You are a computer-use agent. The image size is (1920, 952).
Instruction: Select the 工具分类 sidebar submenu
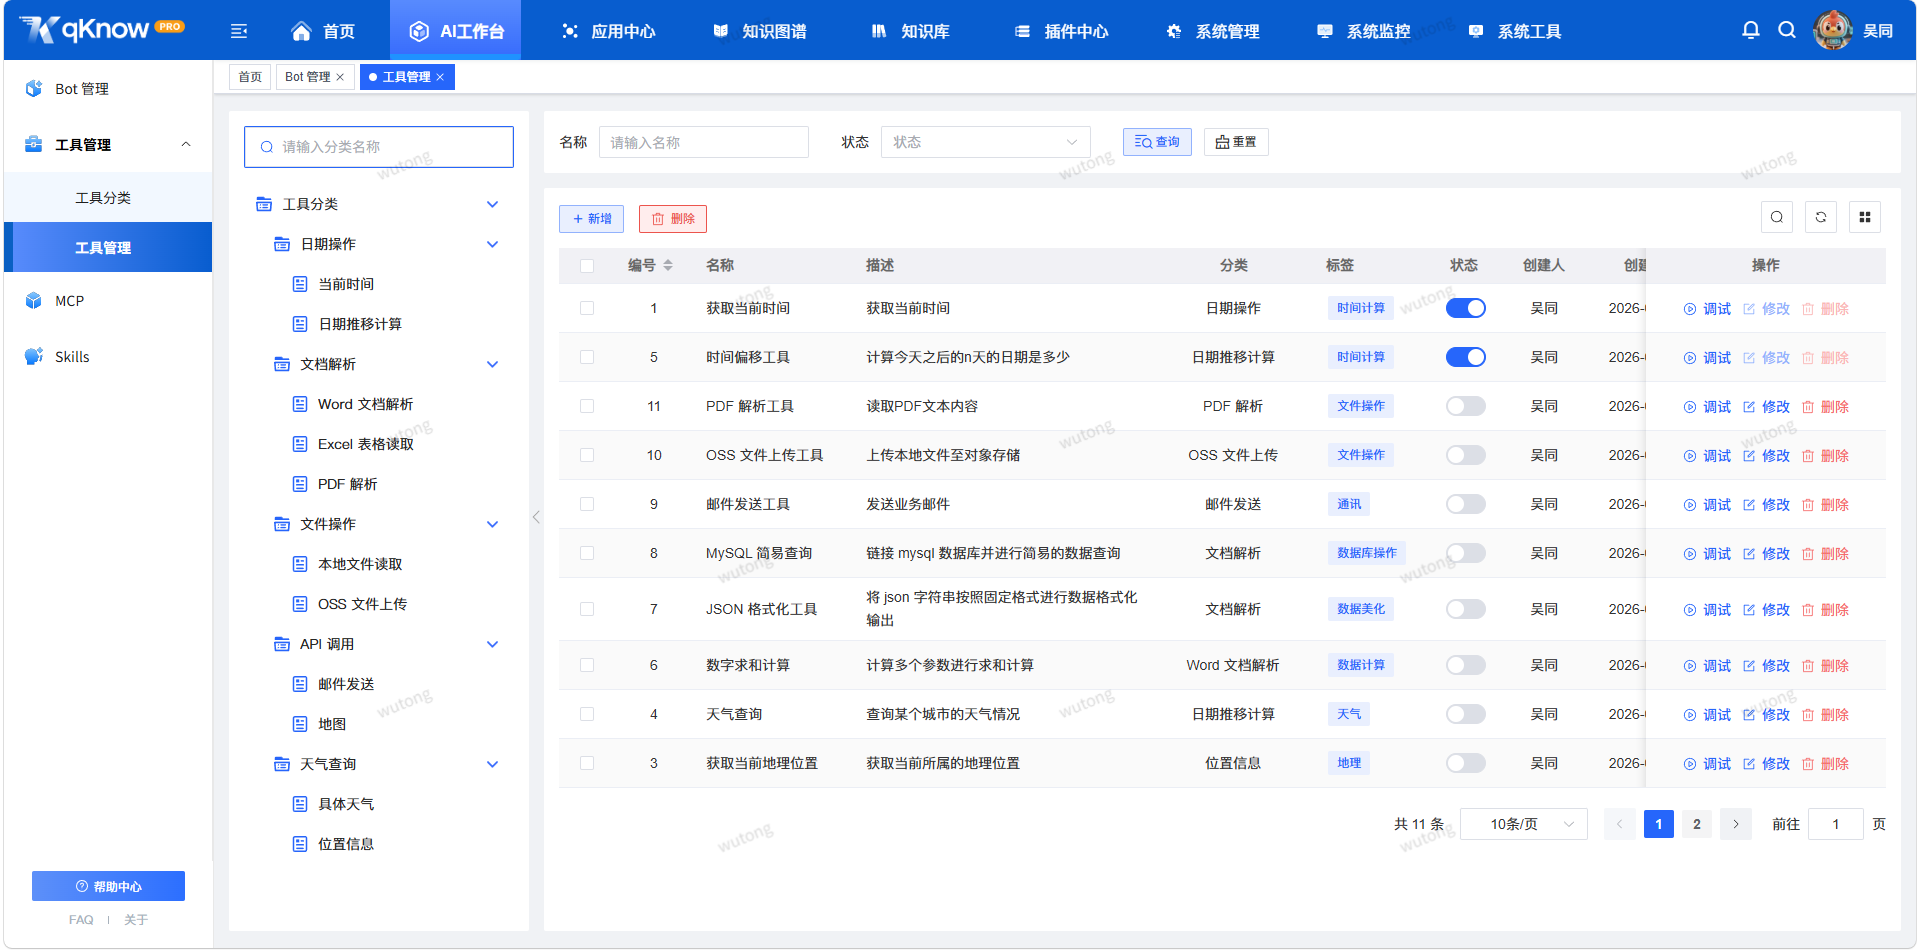point(108,197)
